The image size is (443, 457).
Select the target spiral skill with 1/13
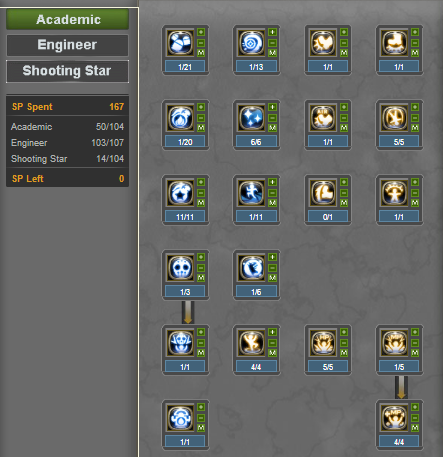click(251, 42)
